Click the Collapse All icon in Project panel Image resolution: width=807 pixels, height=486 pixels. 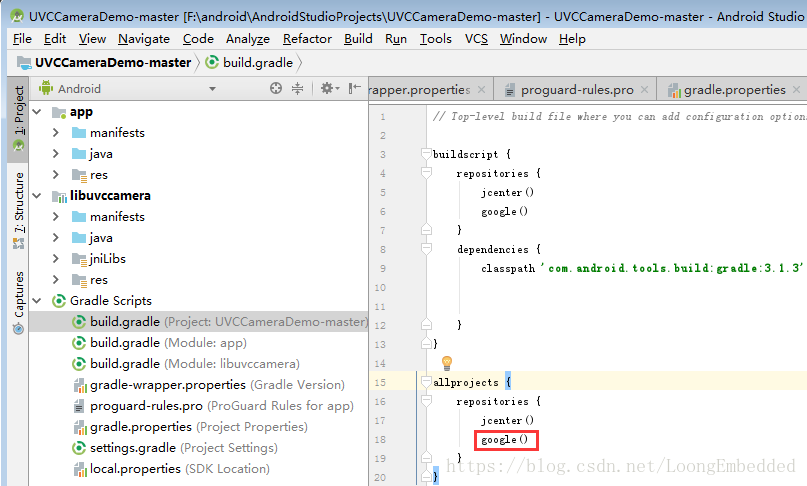coord(297,88)
